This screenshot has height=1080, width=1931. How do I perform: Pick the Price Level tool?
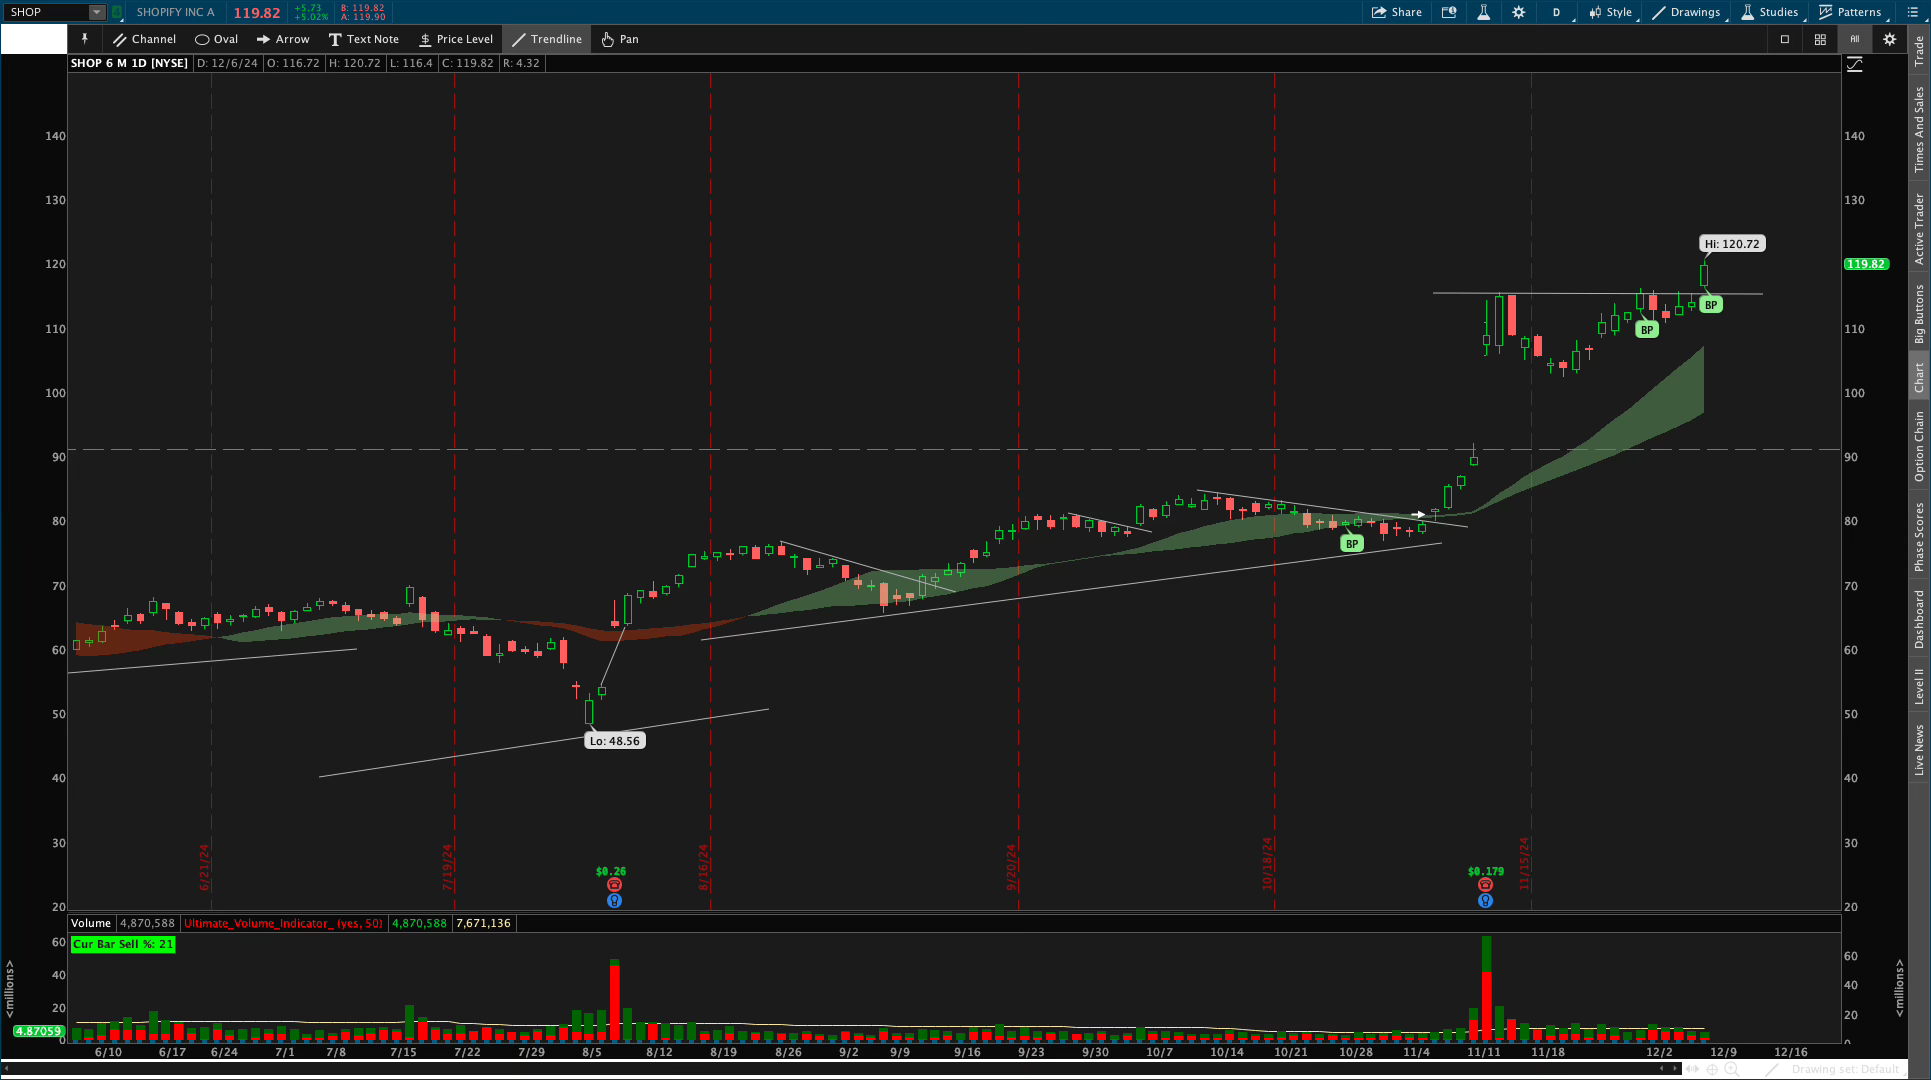coord(455,39)
